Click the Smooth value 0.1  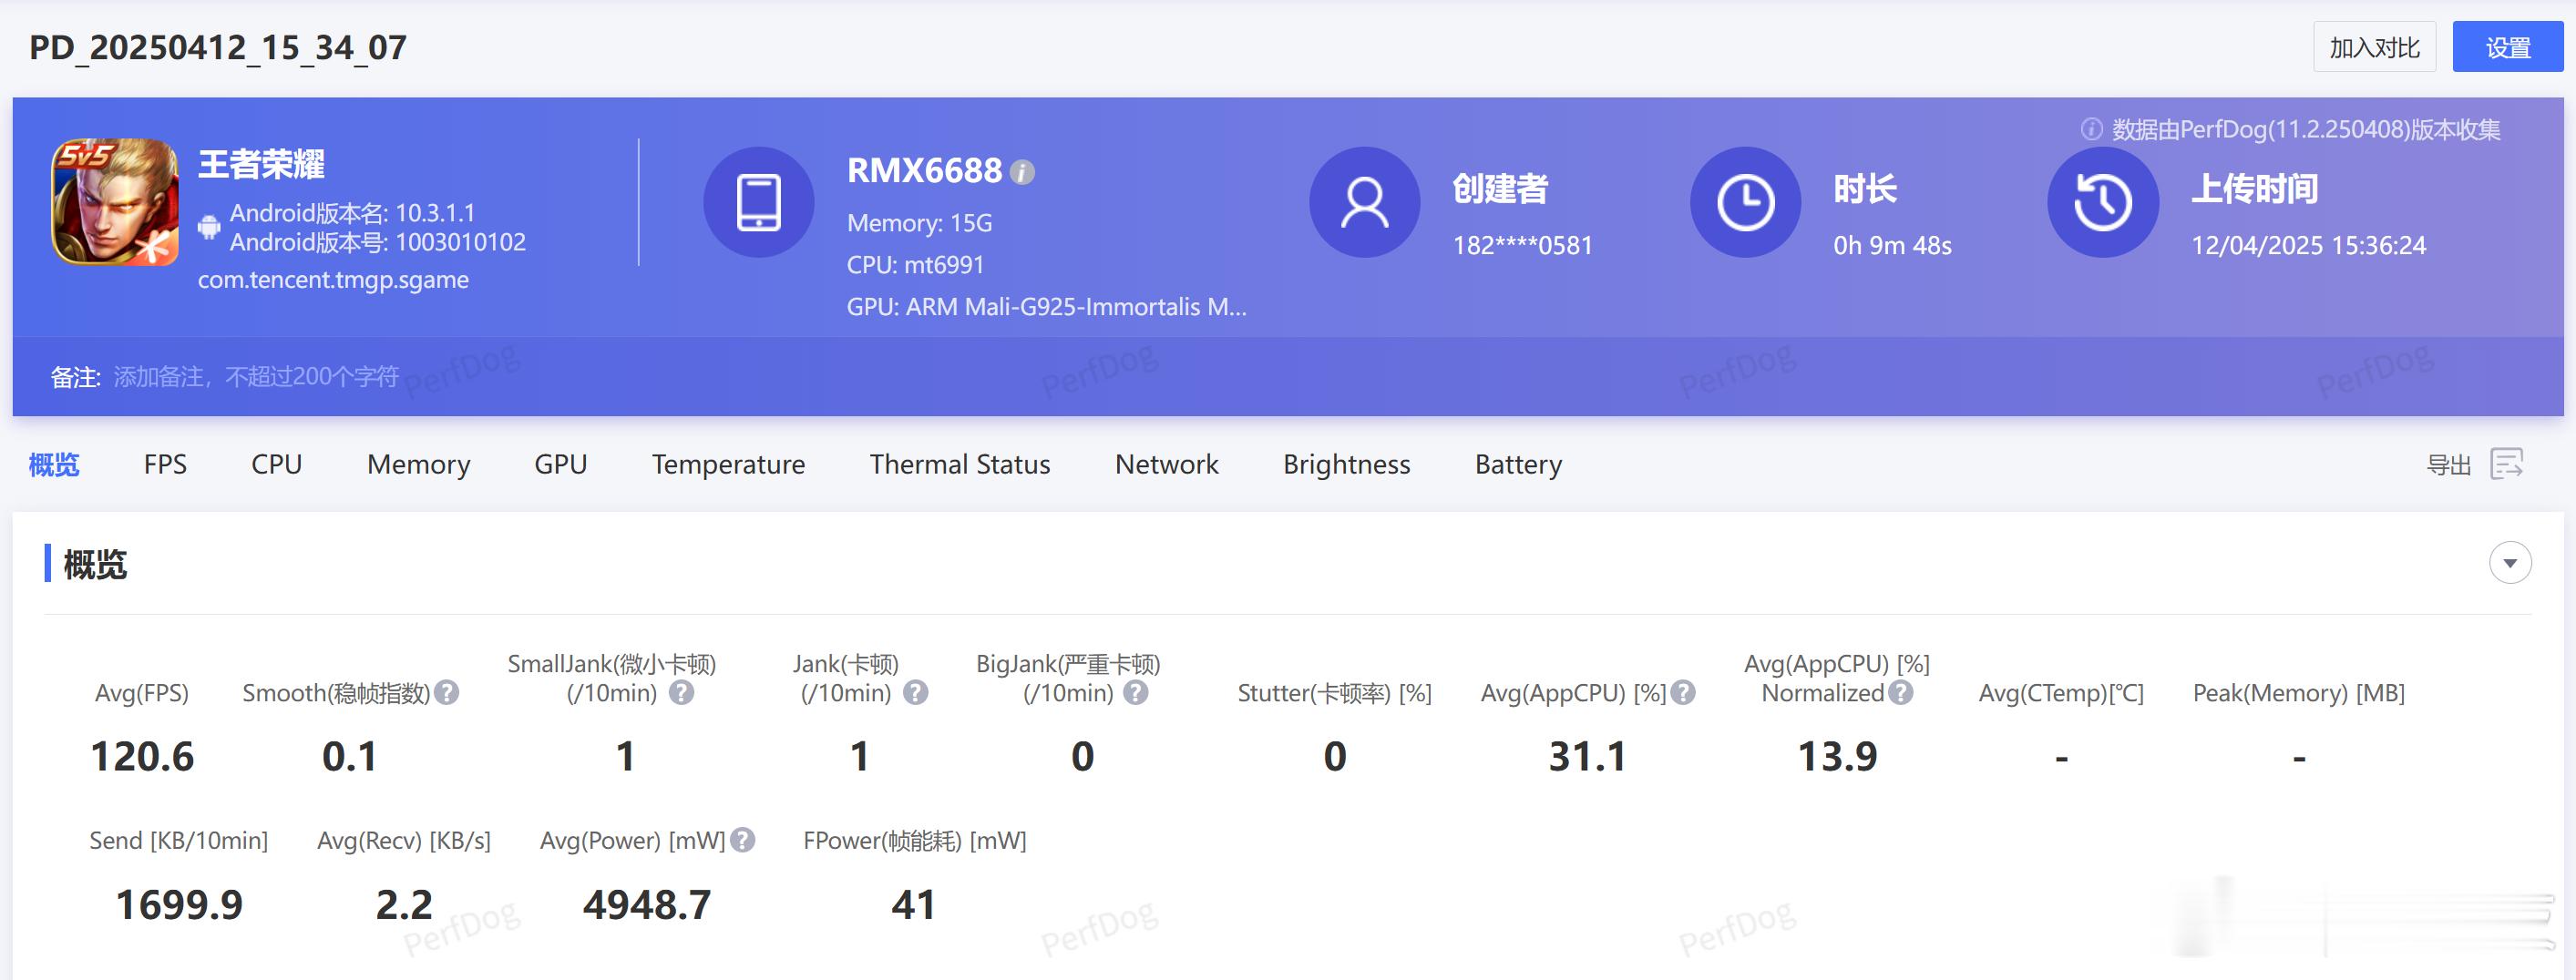pos(350,756)
